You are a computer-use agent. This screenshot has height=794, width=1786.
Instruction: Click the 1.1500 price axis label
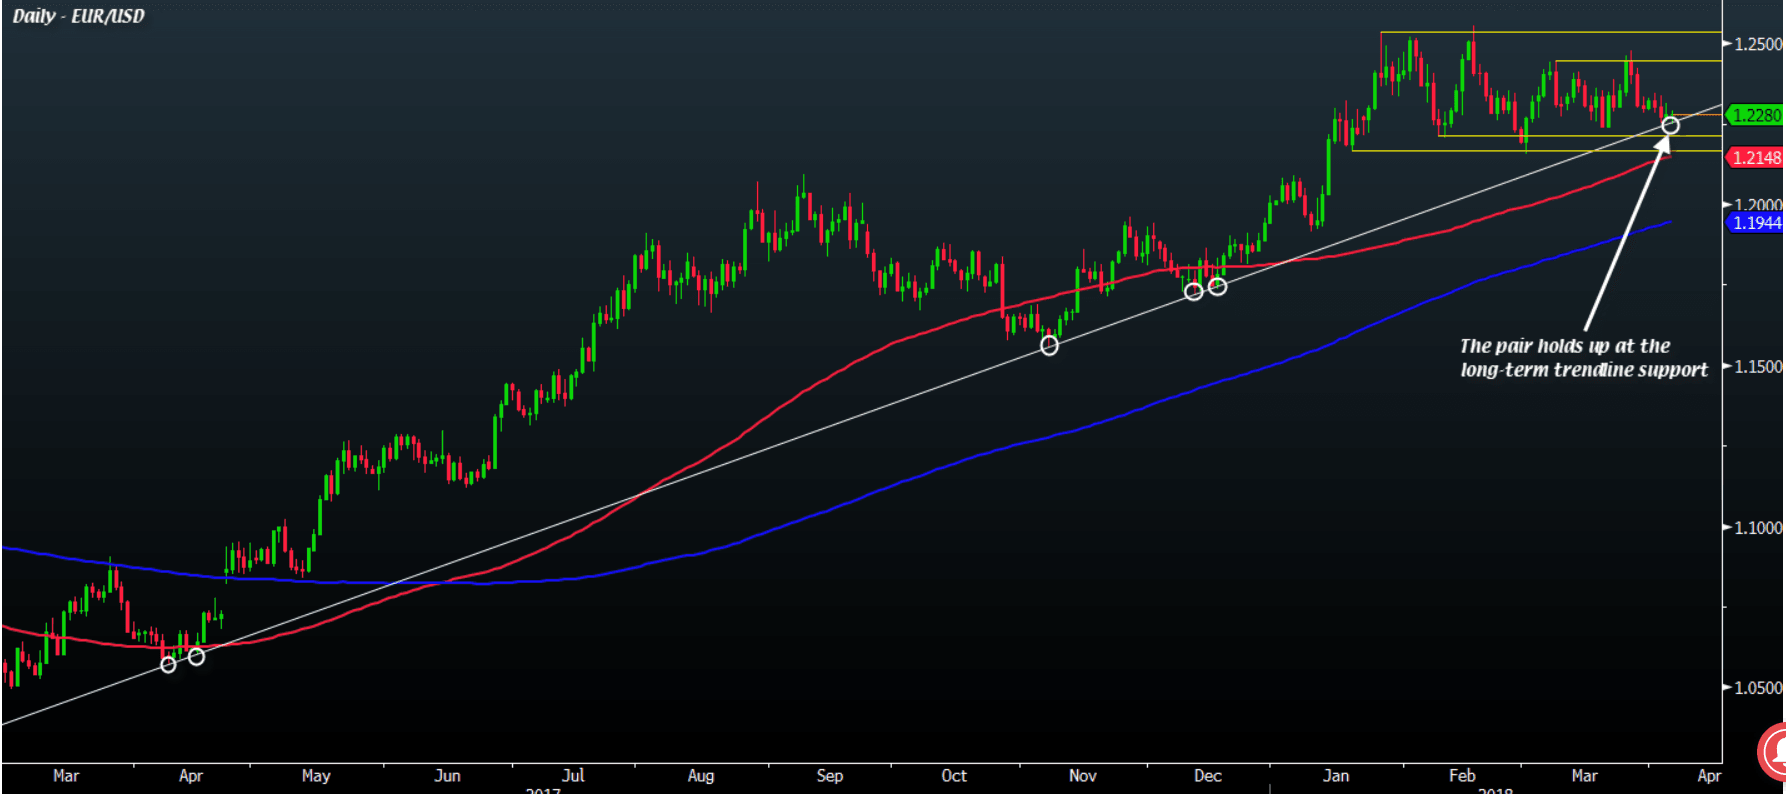point(1757,367)
